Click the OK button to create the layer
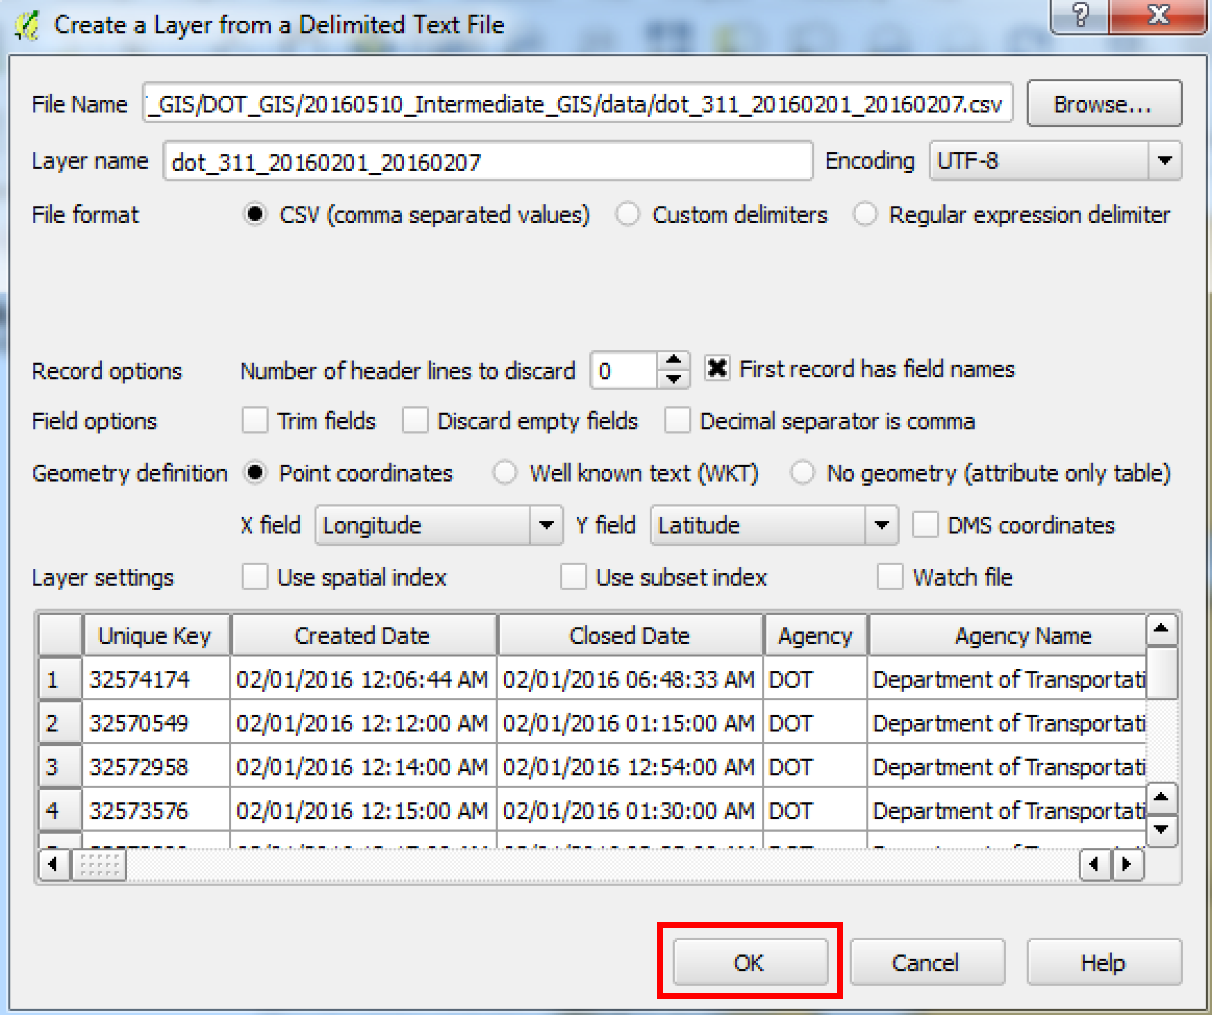The height and width of the screenshot is (1015, 1212). [x=749, y=962]
